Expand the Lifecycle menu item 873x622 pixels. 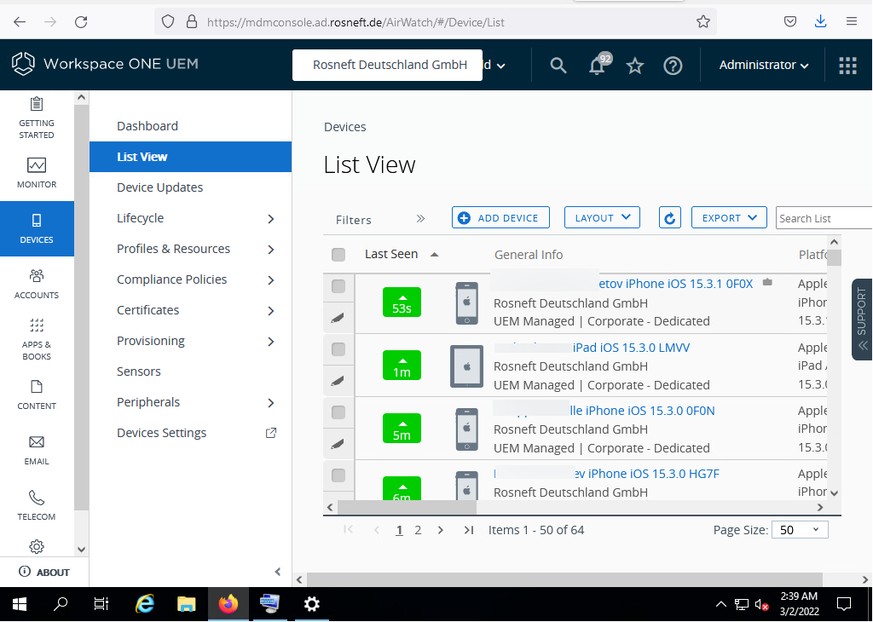click(195, 218)
